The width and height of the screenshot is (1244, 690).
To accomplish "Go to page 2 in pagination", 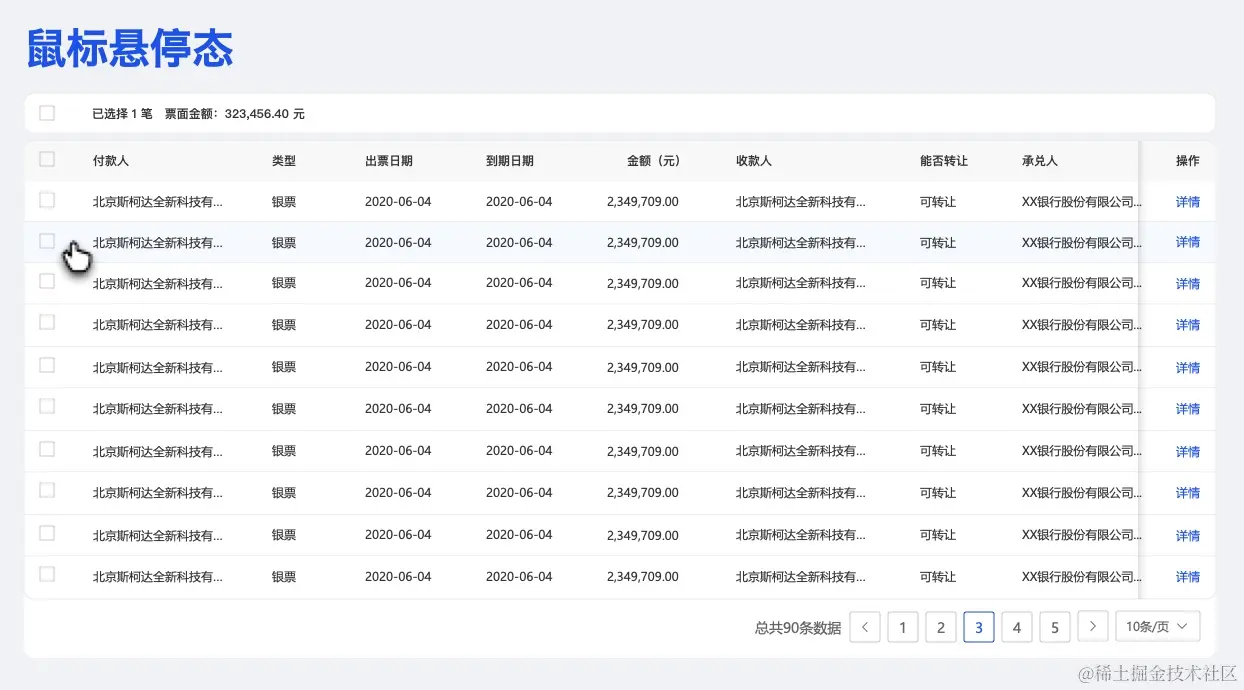I will point(940,627).
